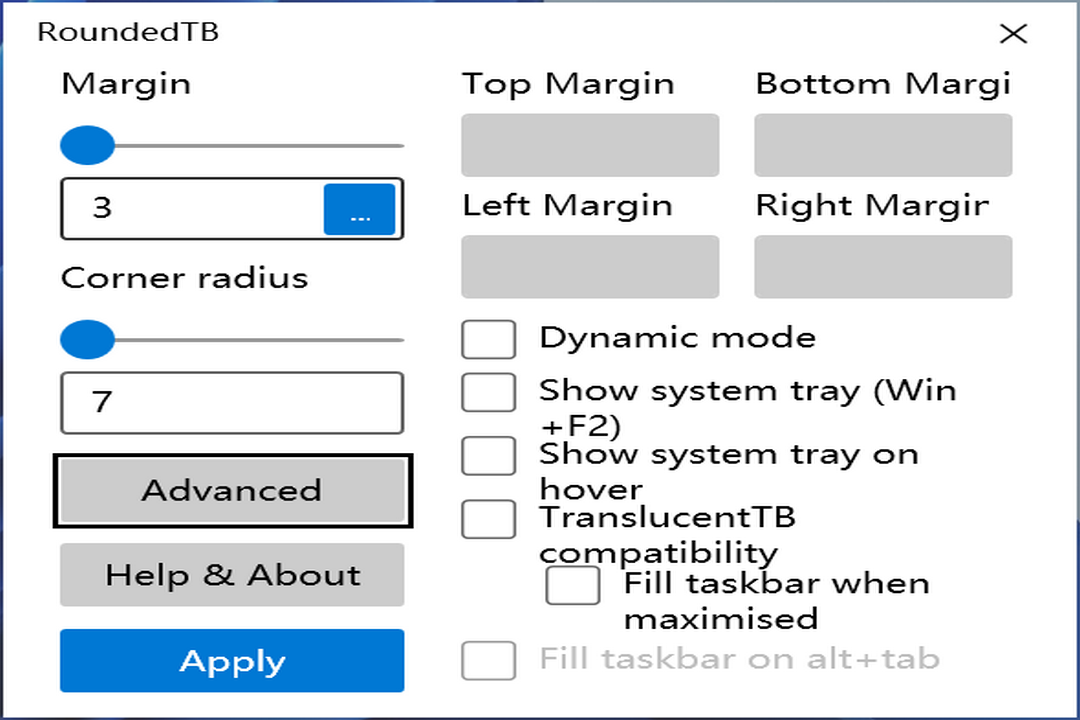Focus the Left Margin input field
Screen dimensions: 1080x720
click(589, 266)
